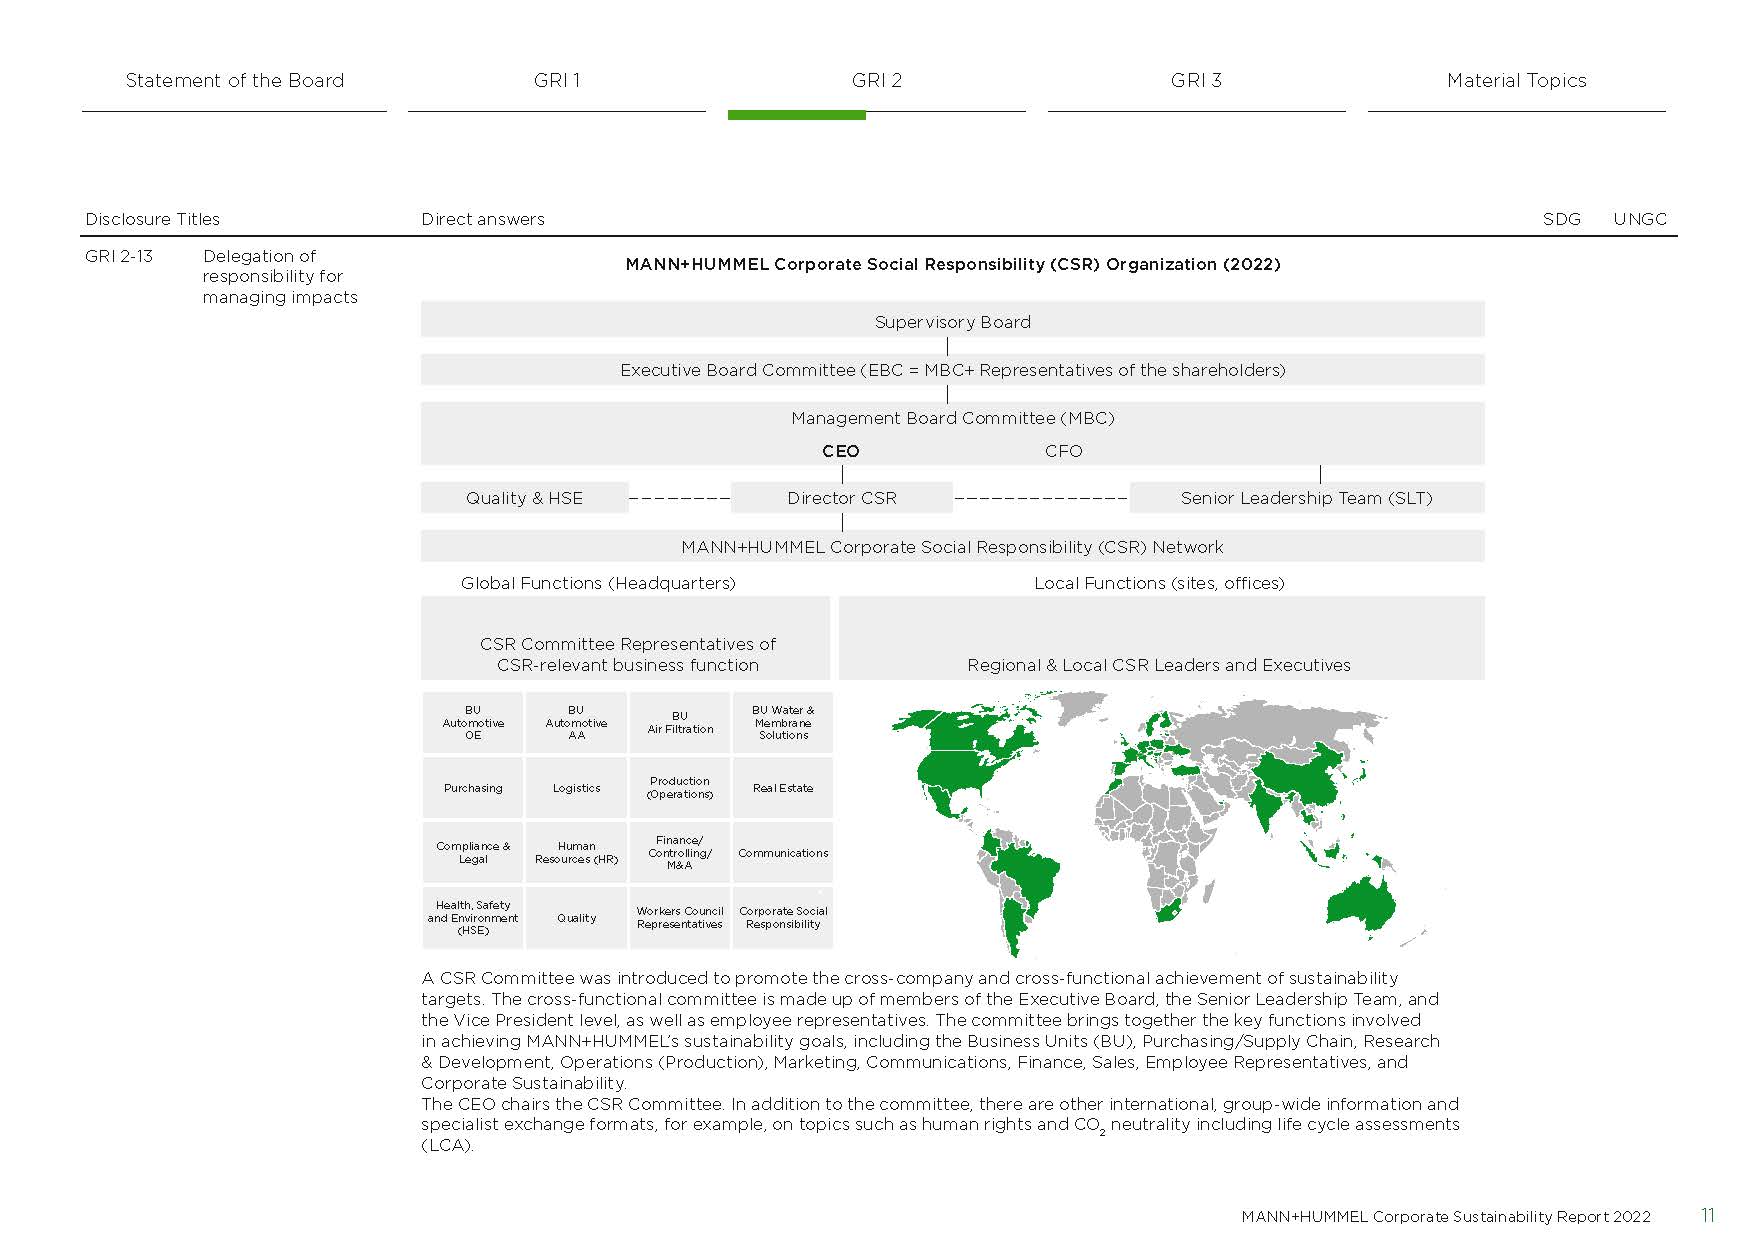This screenshot has width=1754, height=1241.
Task: Click the CEO label
Action: pos(841,451)
